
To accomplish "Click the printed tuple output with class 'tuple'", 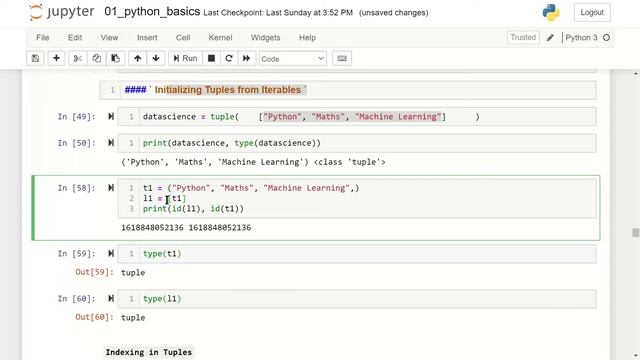I will [x=253, y=162].
